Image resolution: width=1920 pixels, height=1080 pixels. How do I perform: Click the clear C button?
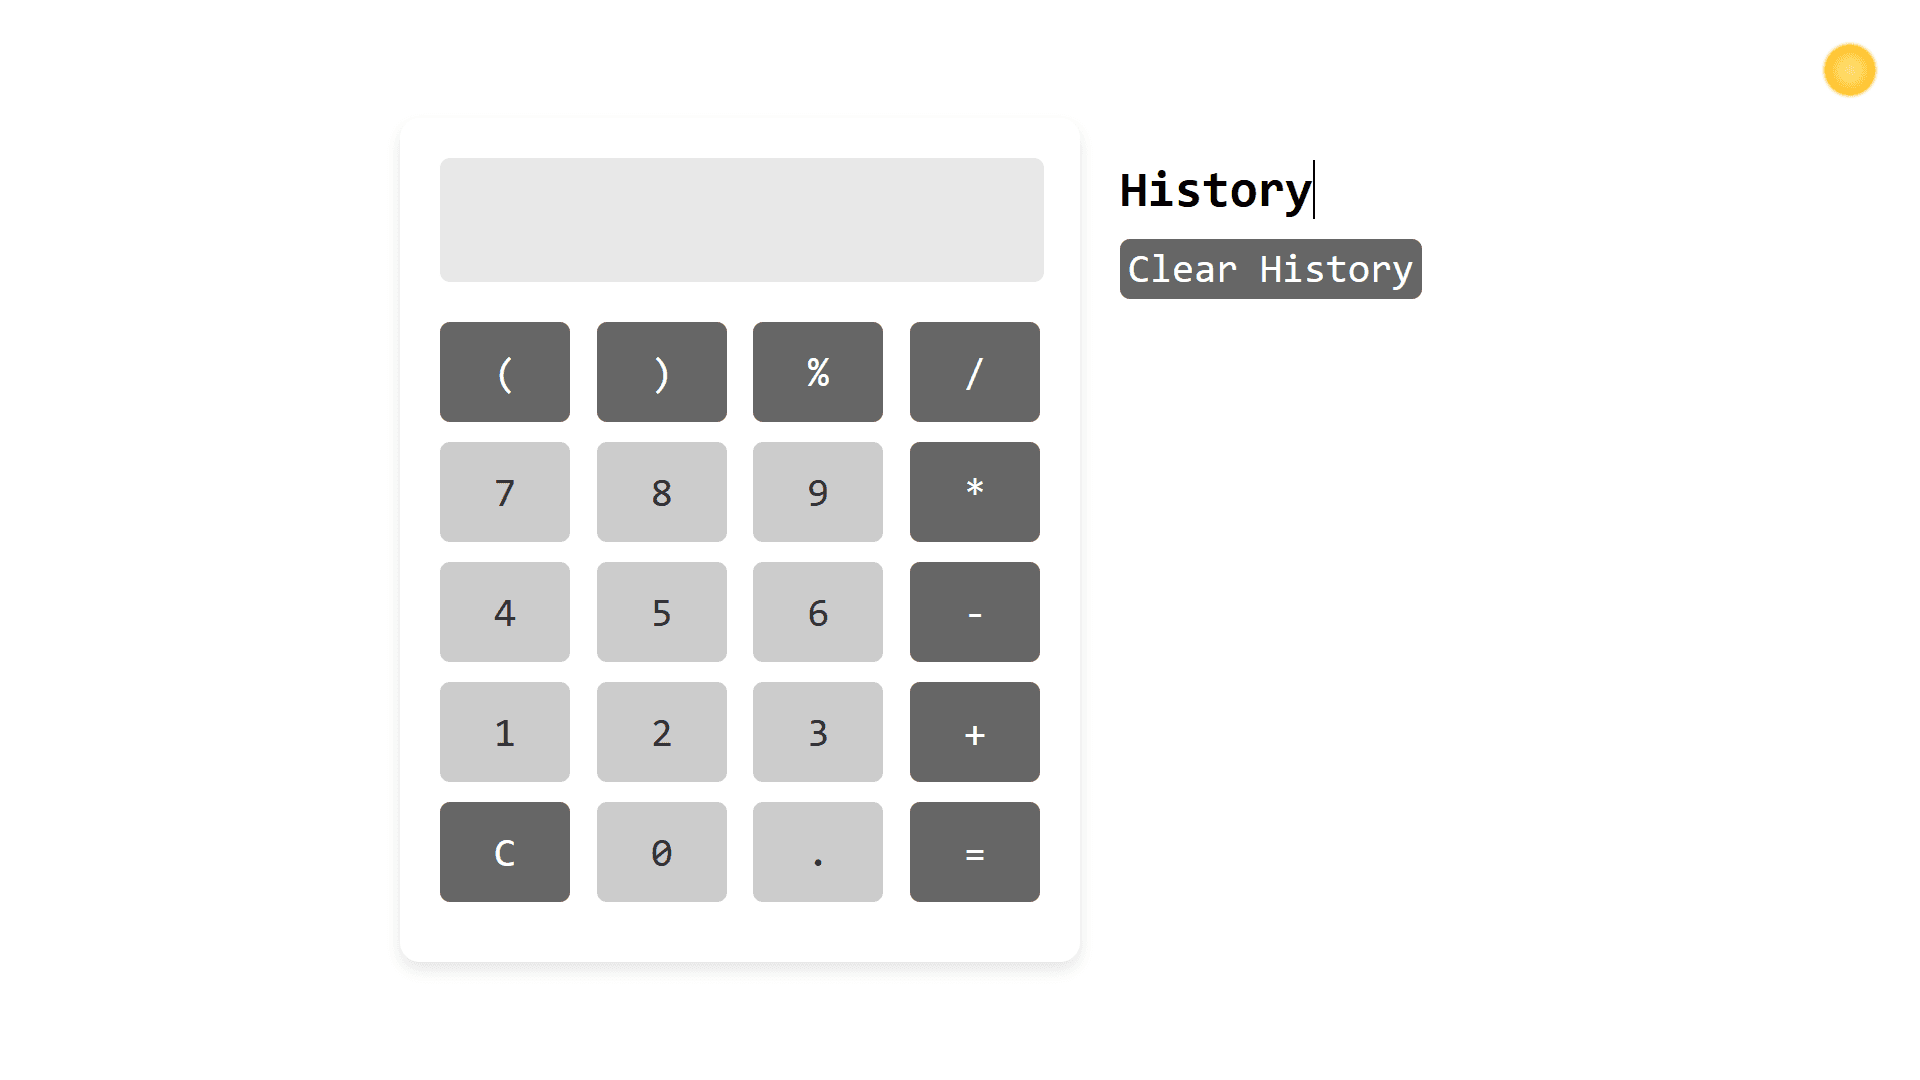[x=505, y=852]
